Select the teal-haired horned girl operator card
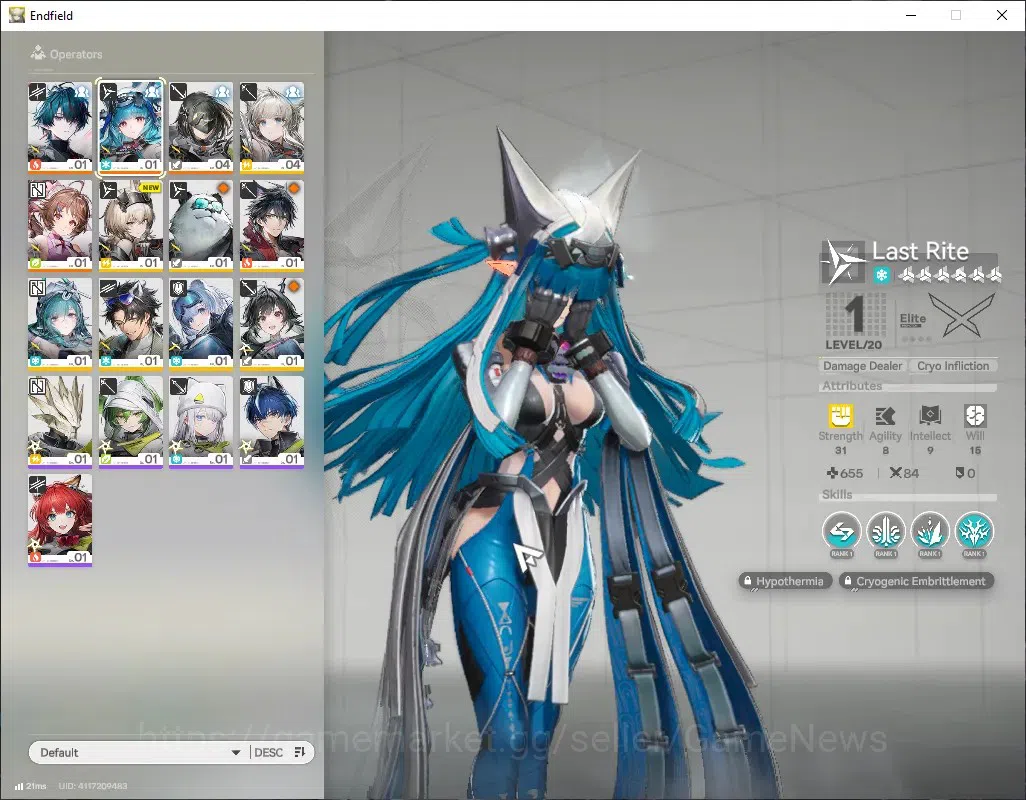The height and width of the screenshot is (800, 1026). click(60, 323)
